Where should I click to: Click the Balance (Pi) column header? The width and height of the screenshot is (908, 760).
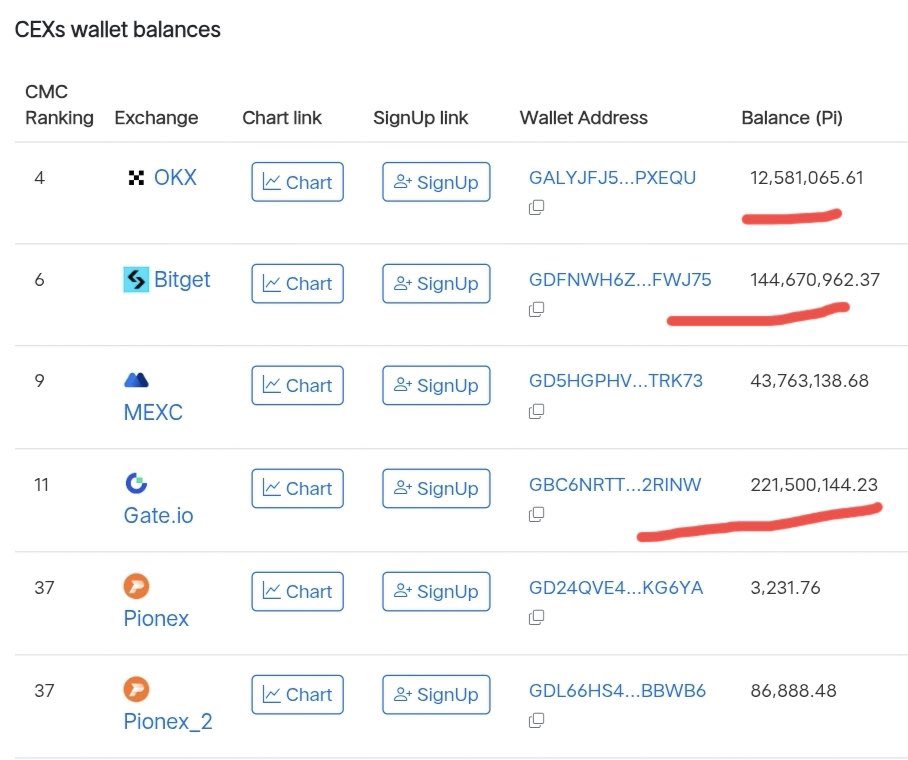[792, 118]
